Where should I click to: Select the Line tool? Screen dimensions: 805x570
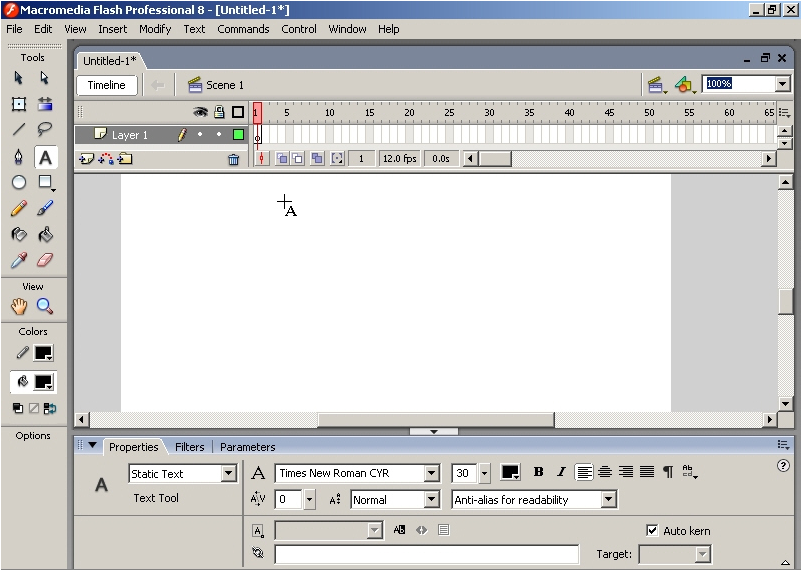tap(19, 129)
